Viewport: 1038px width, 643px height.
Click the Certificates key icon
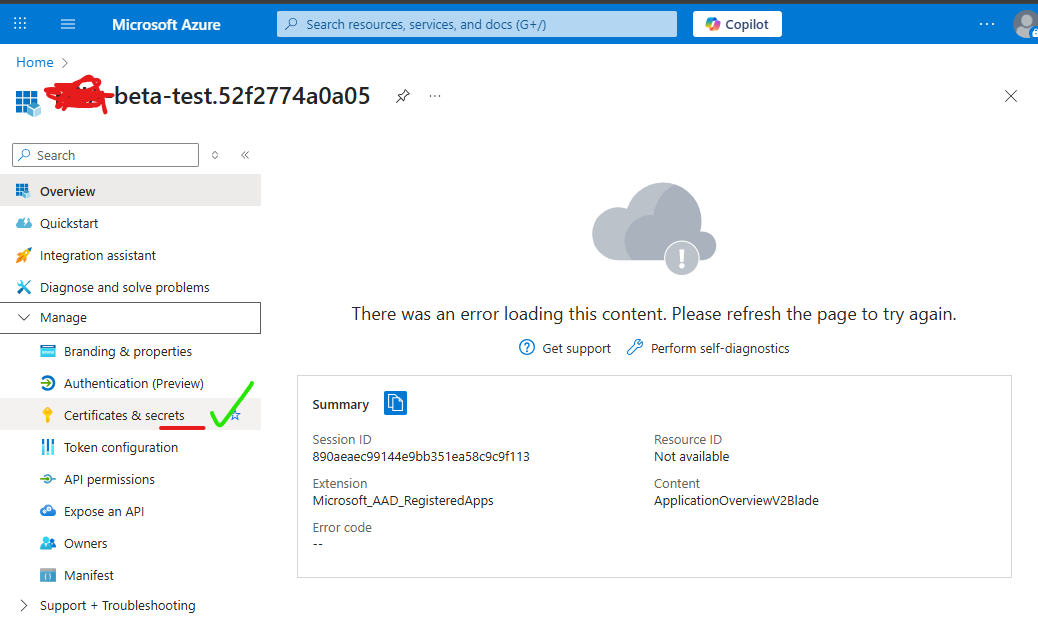click(48, 415)
